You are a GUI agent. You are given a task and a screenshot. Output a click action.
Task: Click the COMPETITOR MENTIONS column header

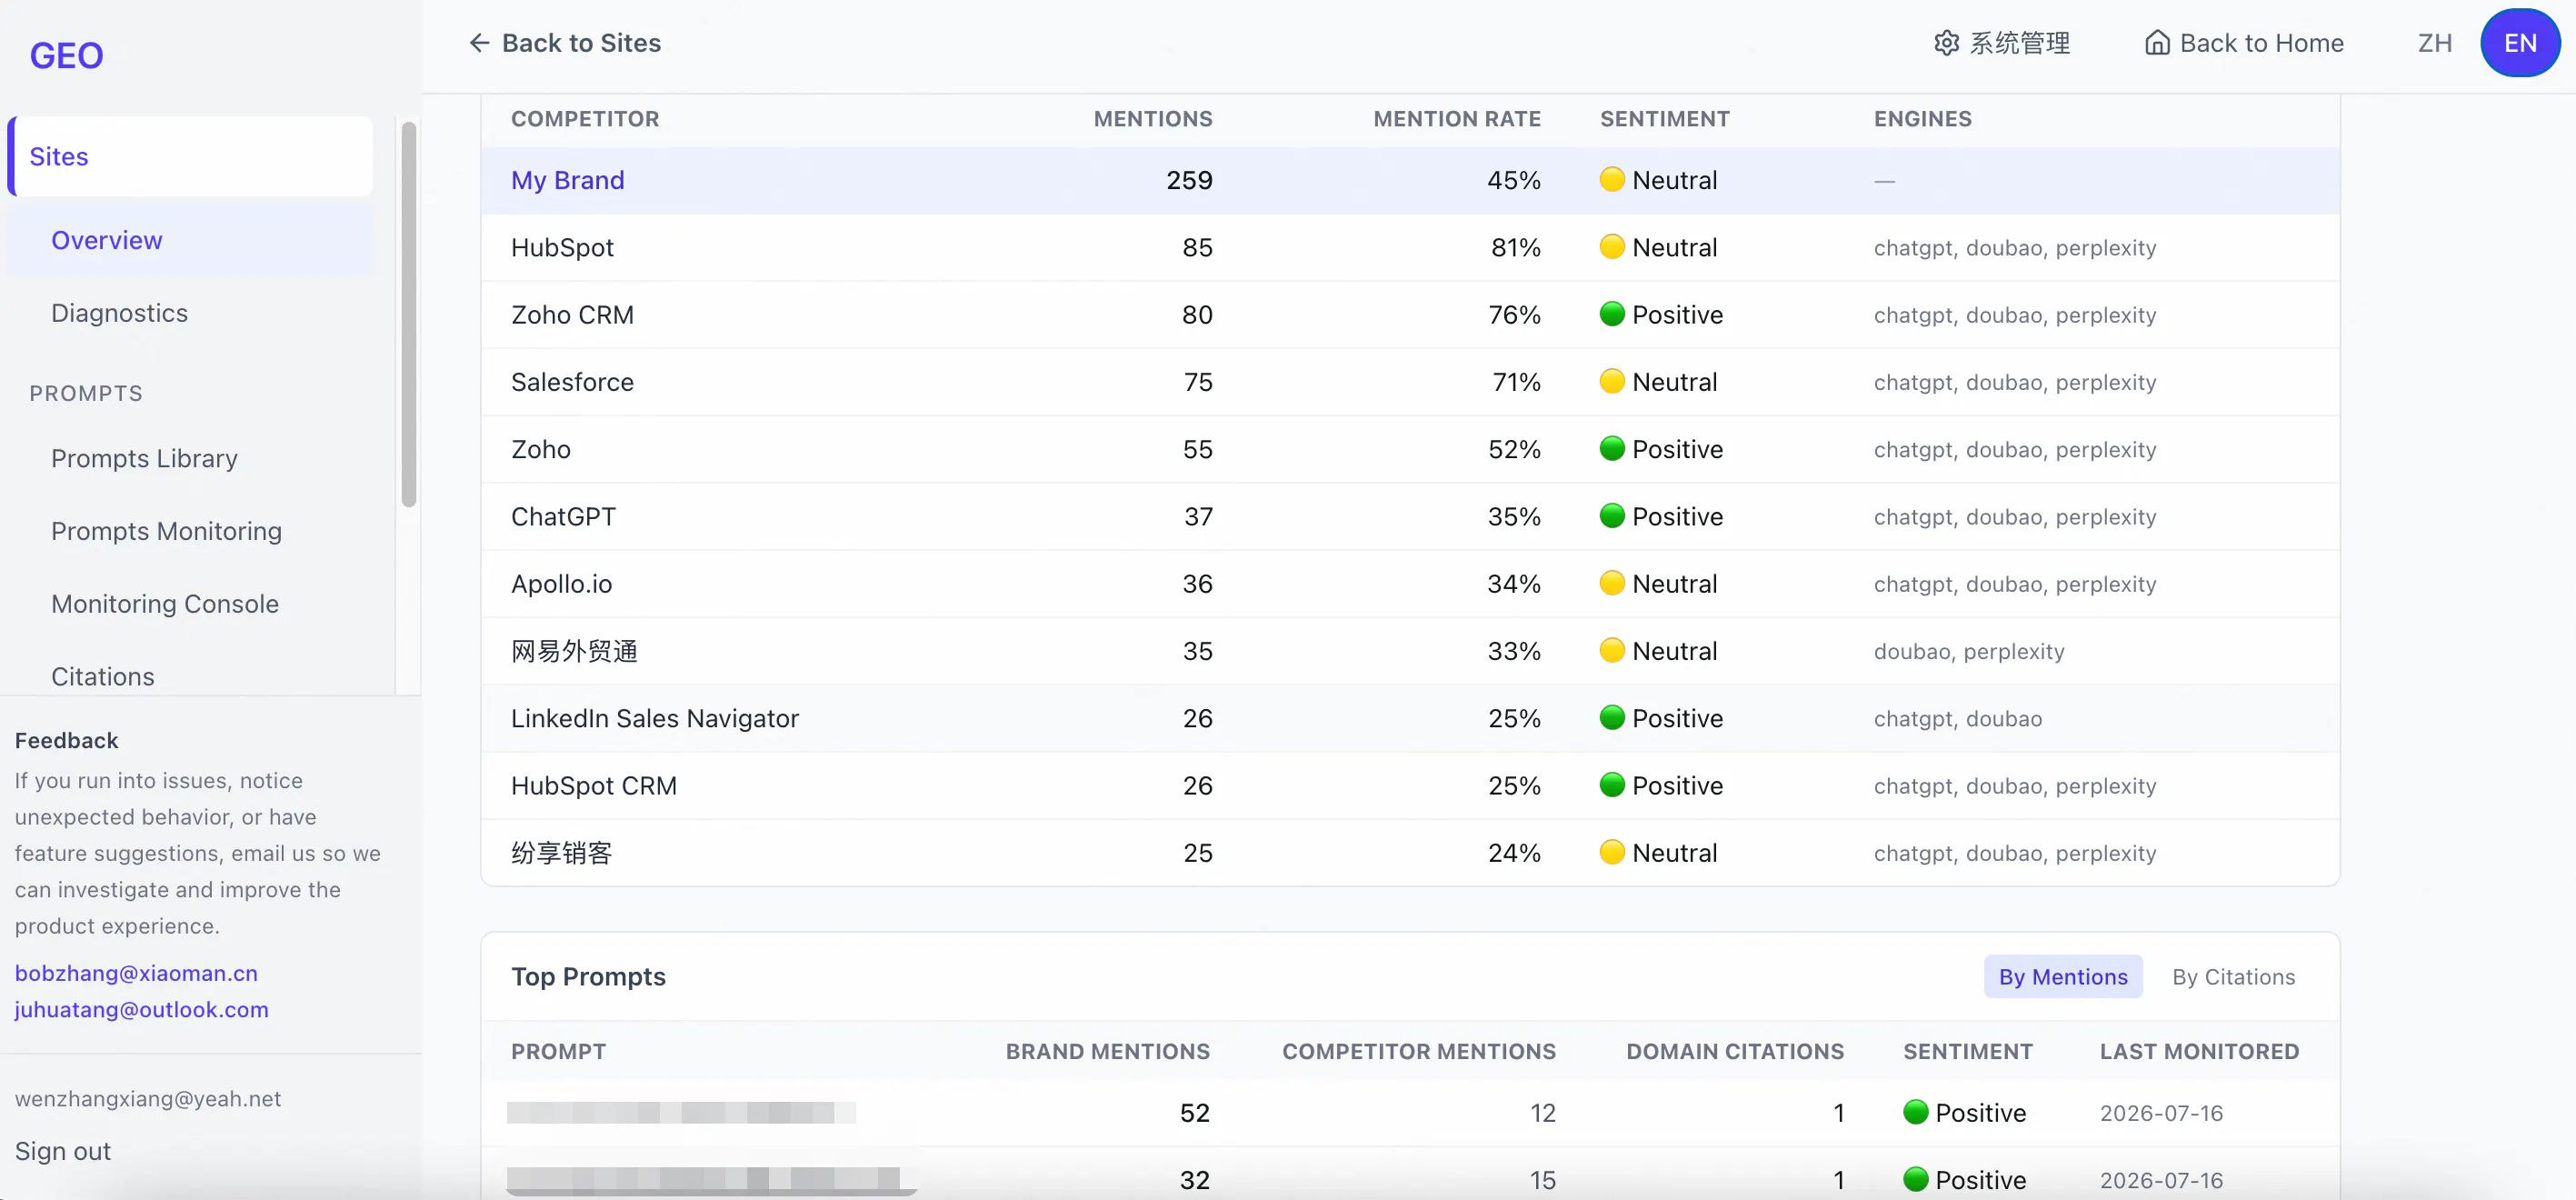click(1419, 1052)
